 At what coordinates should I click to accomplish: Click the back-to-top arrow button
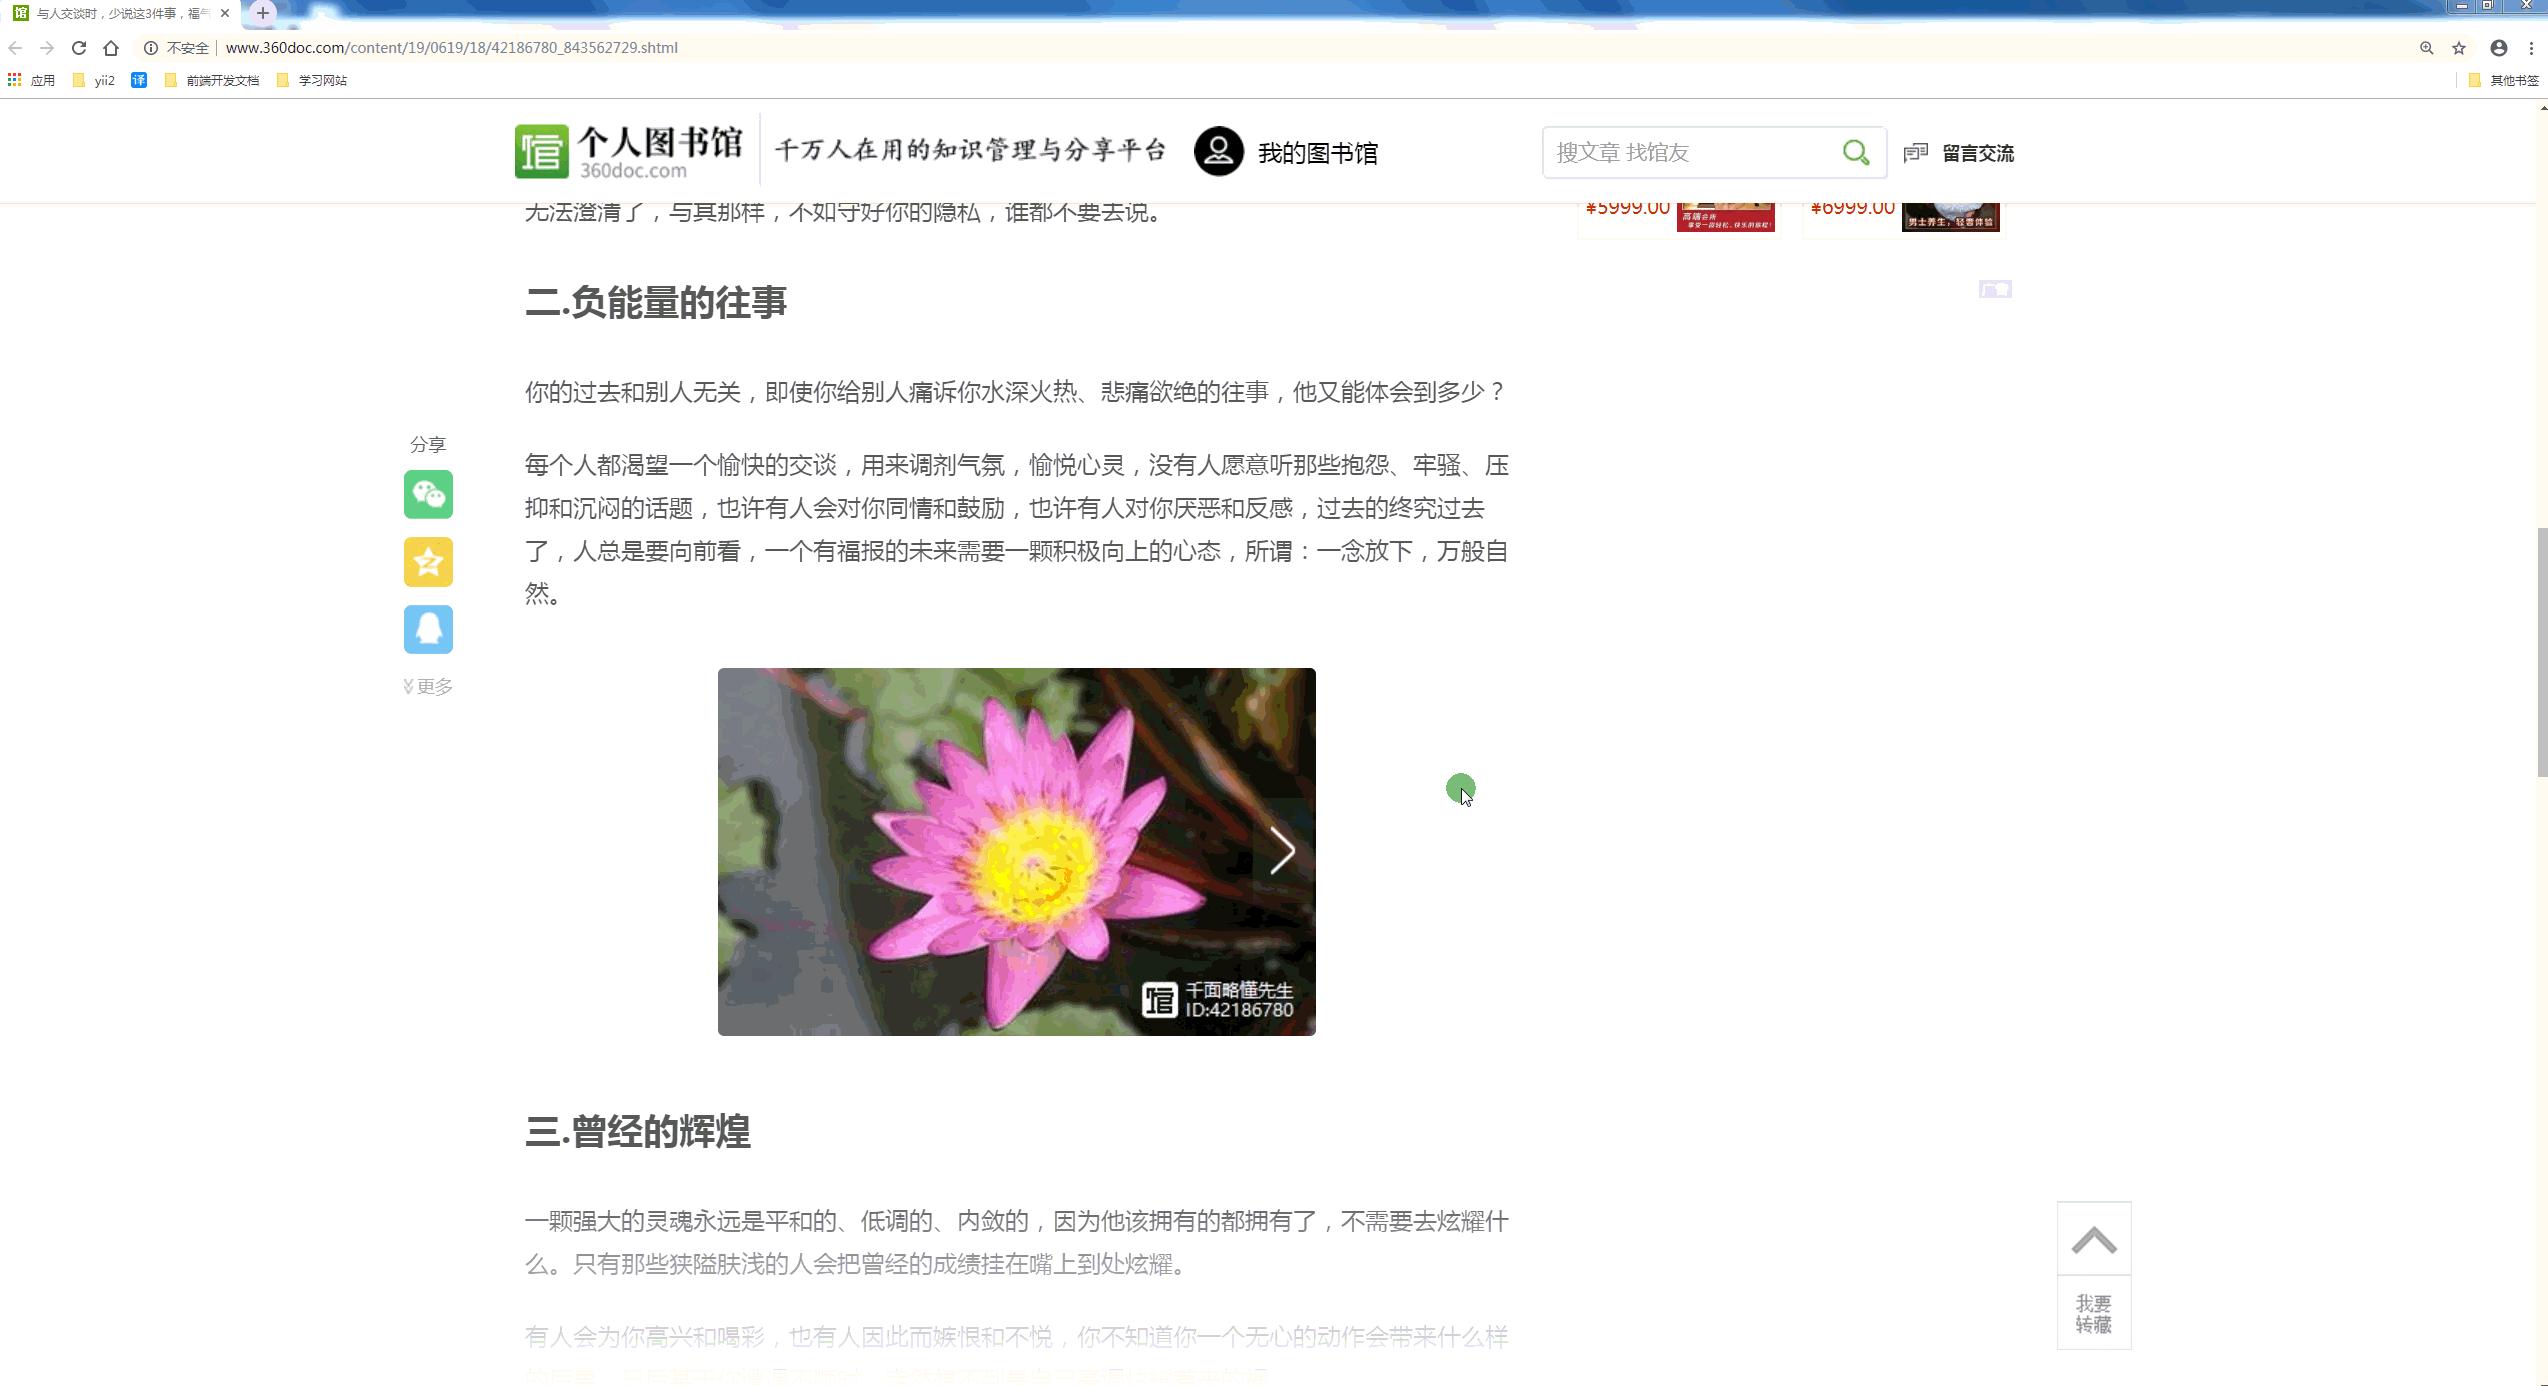click(2094, 1238)
